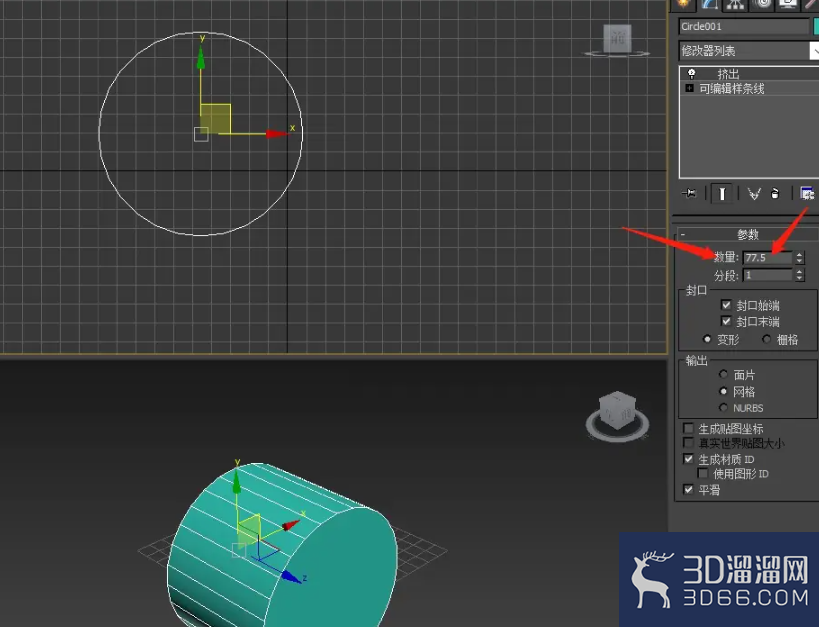Click the ViewCube in the perspective viewport
The image size is (819, 627).
click(617, 411)
